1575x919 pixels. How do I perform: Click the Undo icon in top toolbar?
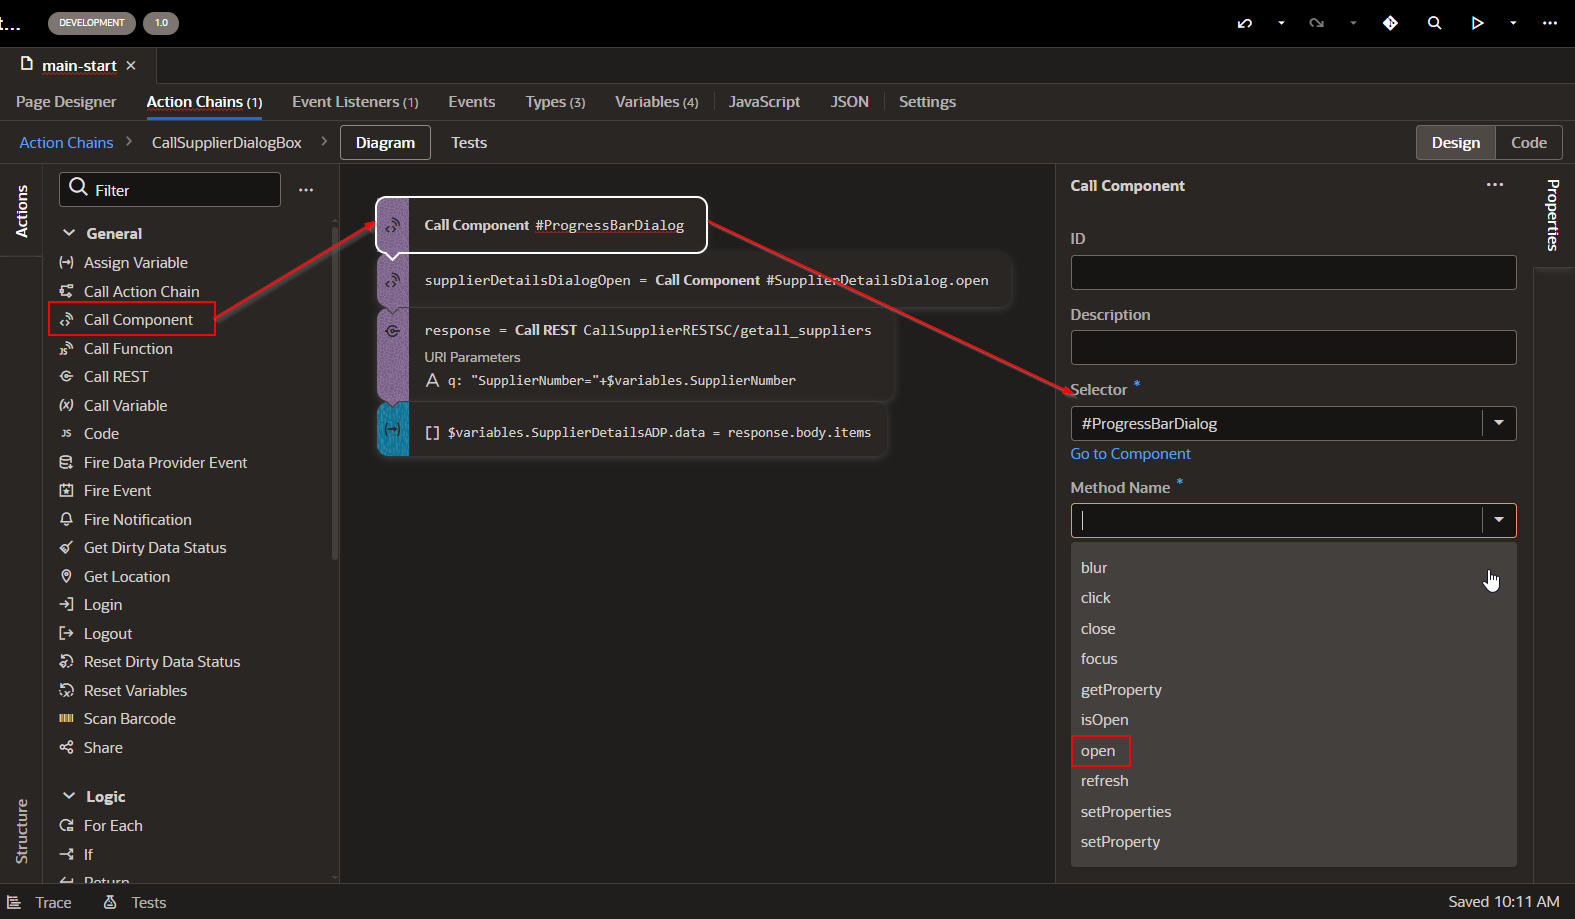[x=1244, y=23]
